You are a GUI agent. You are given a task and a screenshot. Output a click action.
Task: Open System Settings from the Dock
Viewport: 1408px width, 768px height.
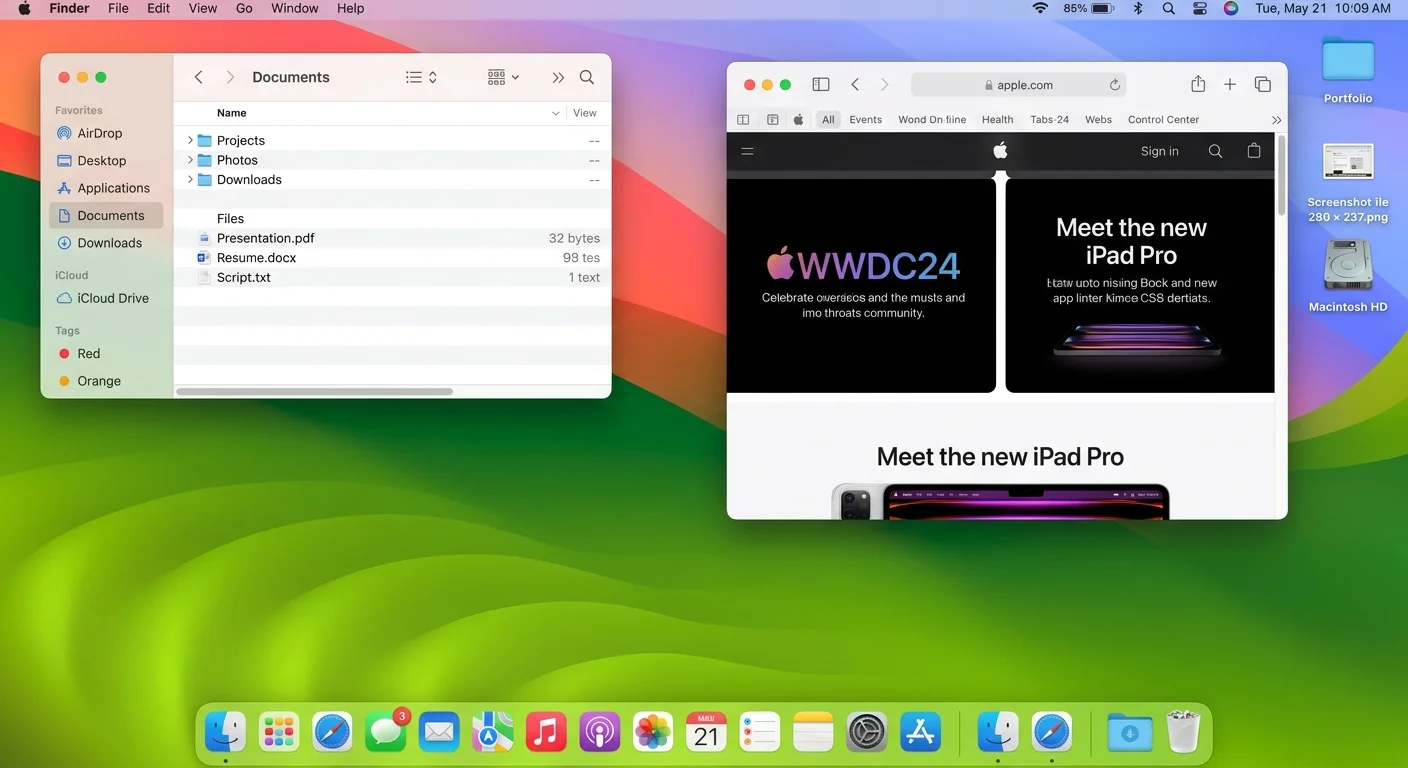pyautogui.click(x=867, y=733)
